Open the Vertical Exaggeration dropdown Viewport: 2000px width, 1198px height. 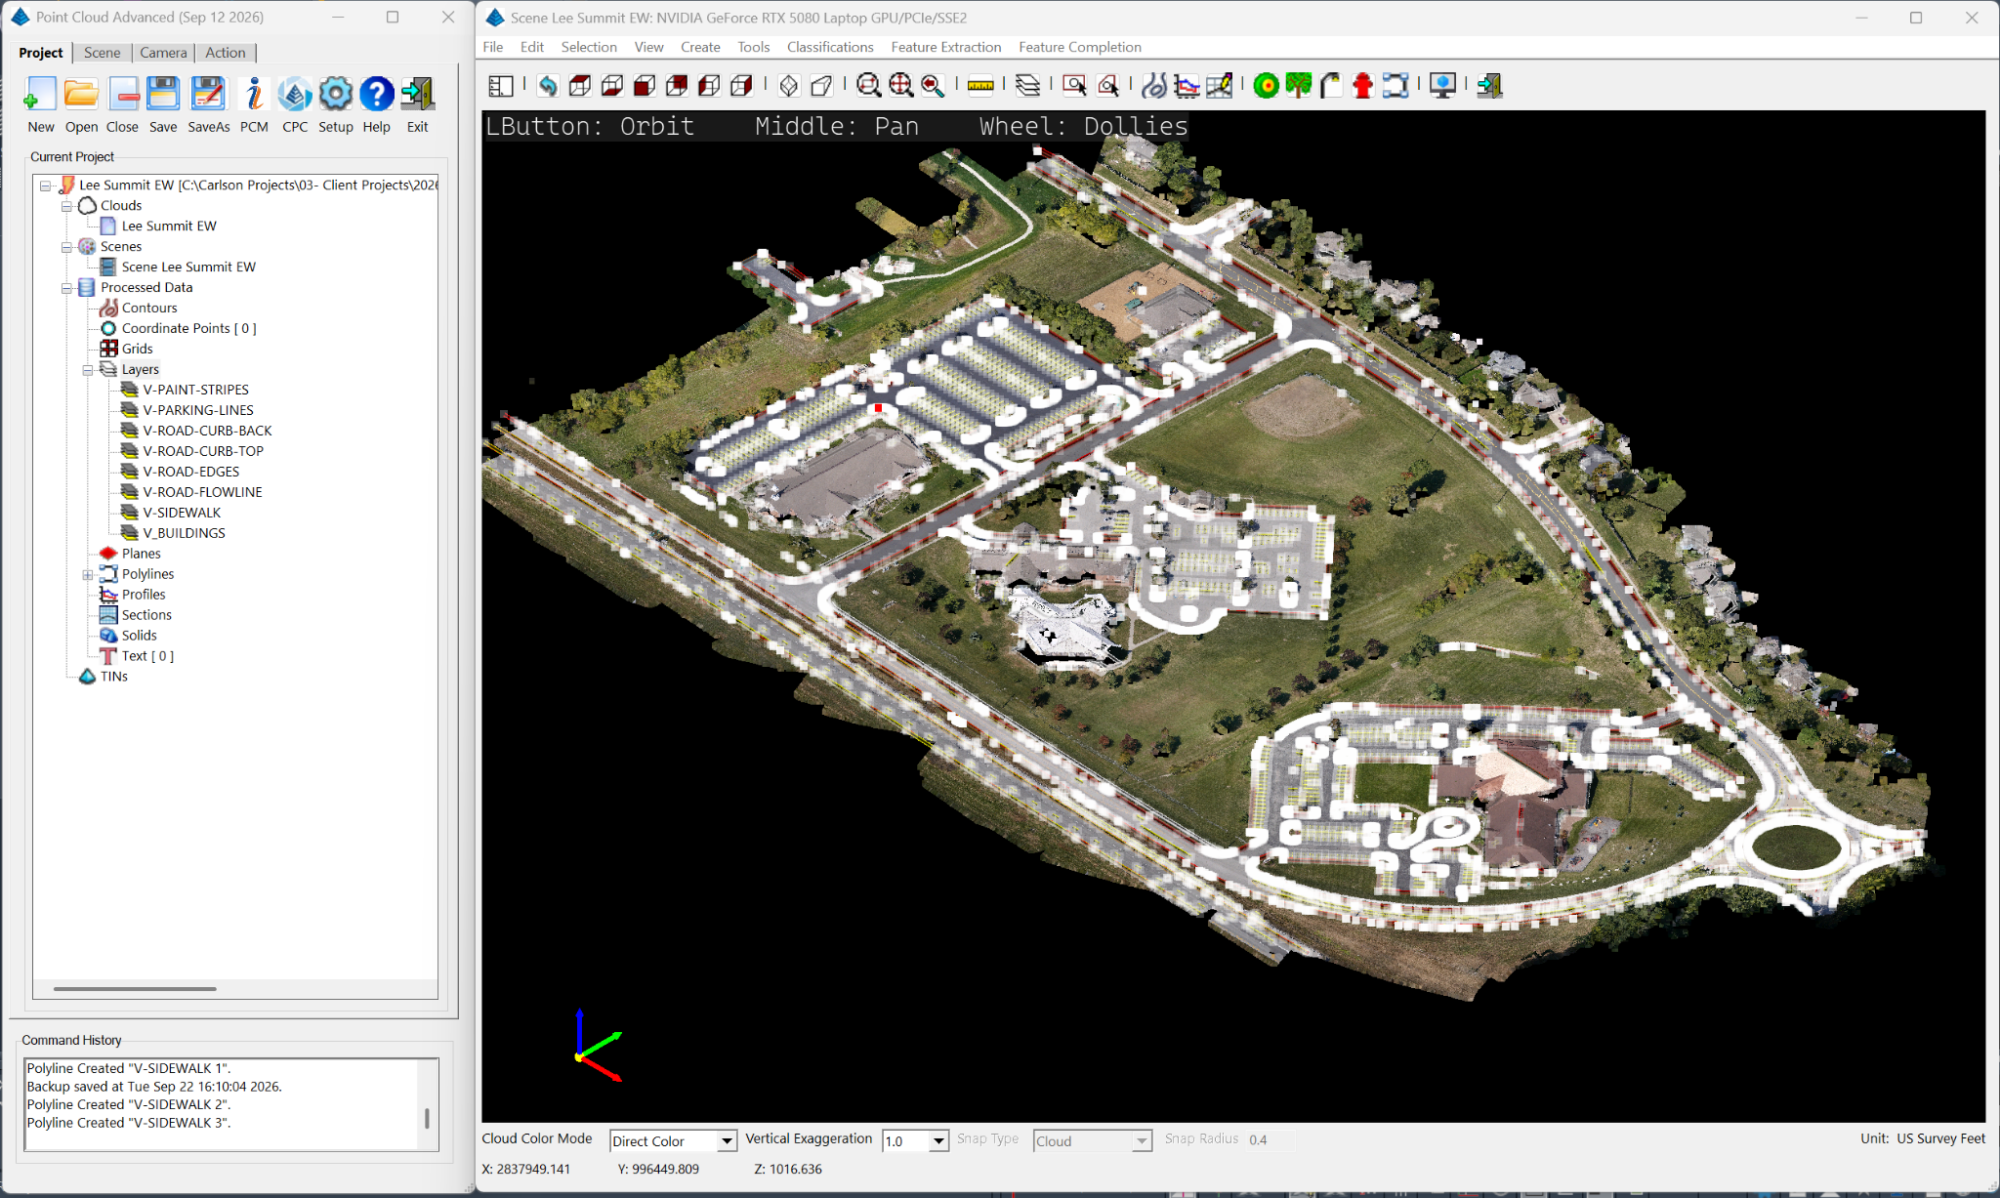915,1141
